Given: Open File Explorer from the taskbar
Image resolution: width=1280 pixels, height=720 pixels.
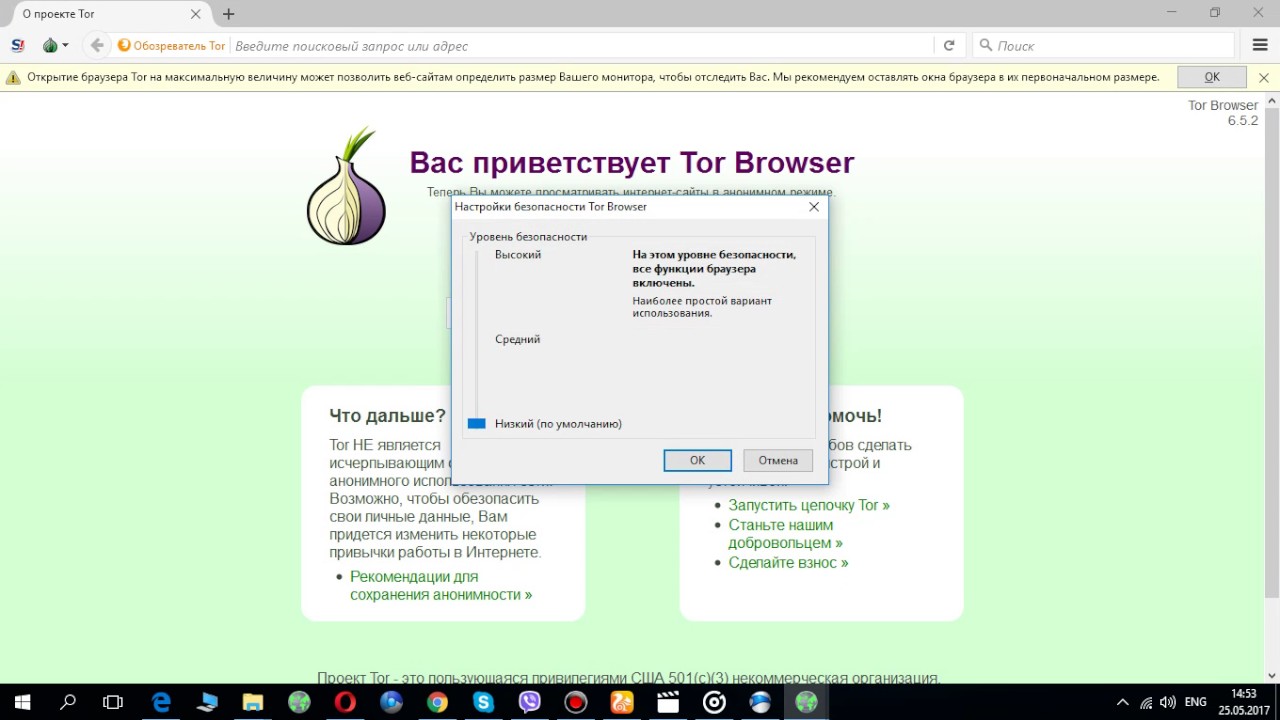Looking at the screenshot, I should tap(253, 702).
